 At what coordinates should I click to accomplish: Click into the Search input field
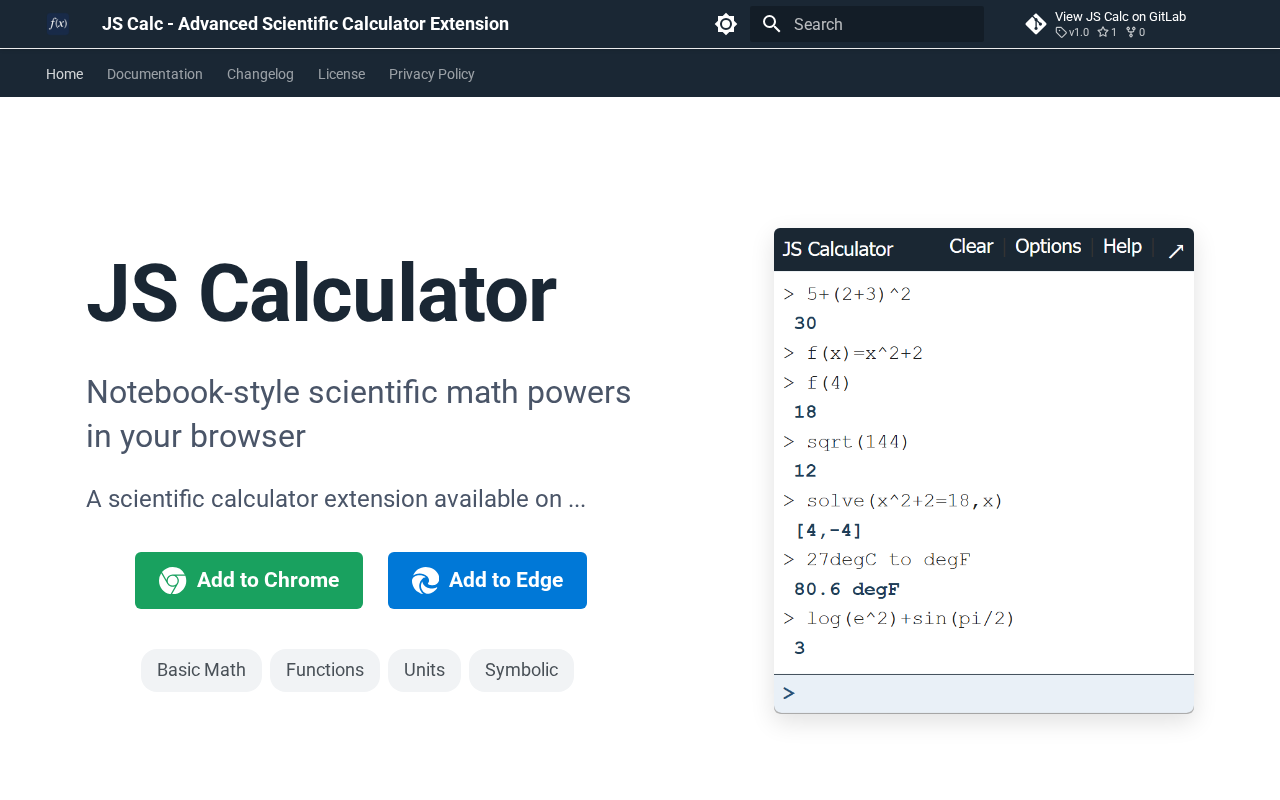coord(880,24)
